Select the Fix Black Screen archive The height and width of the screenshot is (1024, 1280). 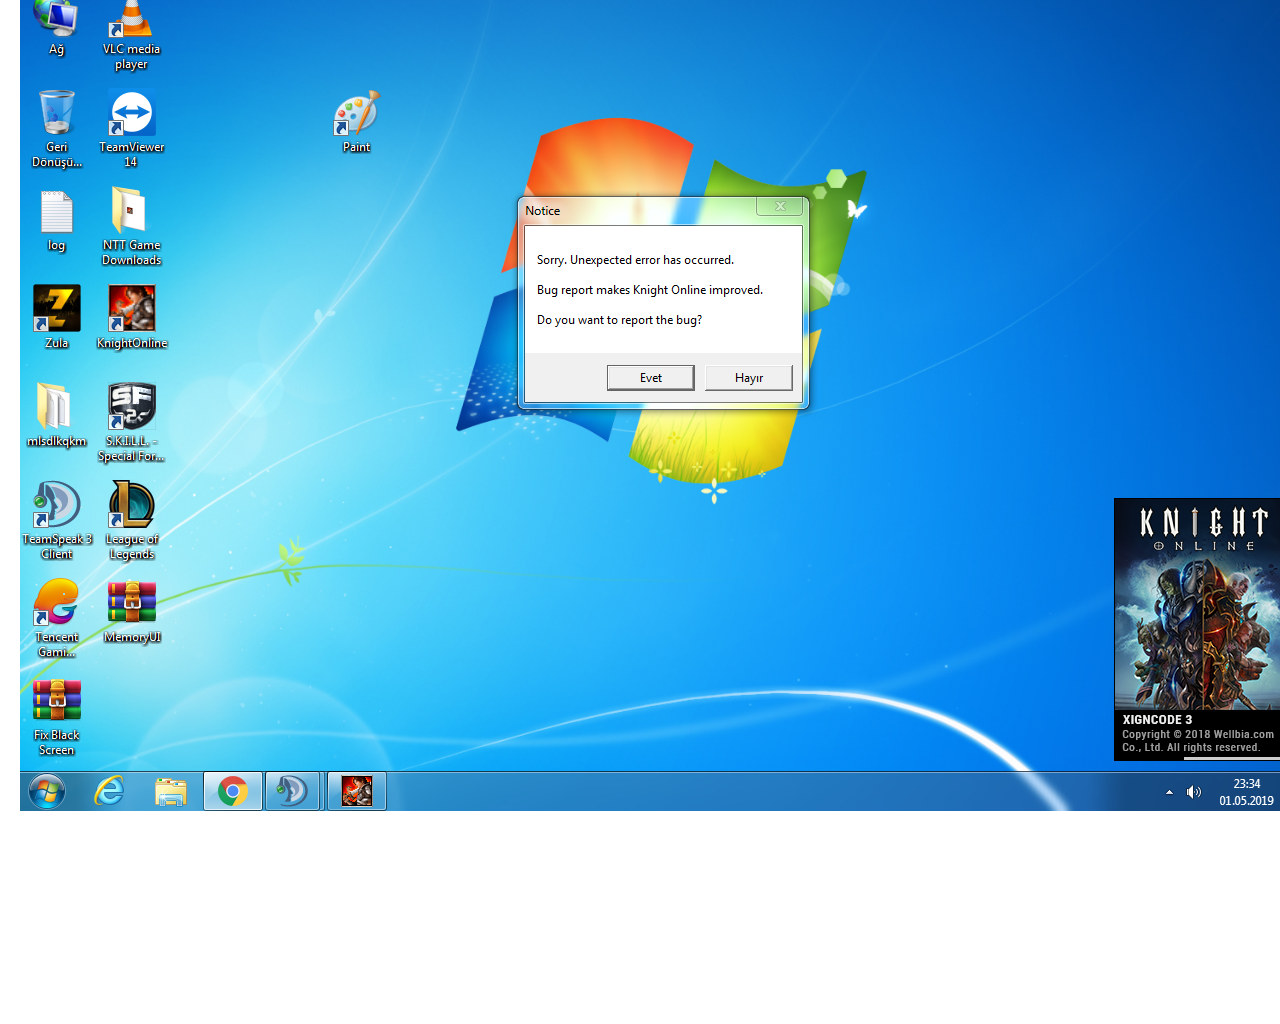(57, 716)
